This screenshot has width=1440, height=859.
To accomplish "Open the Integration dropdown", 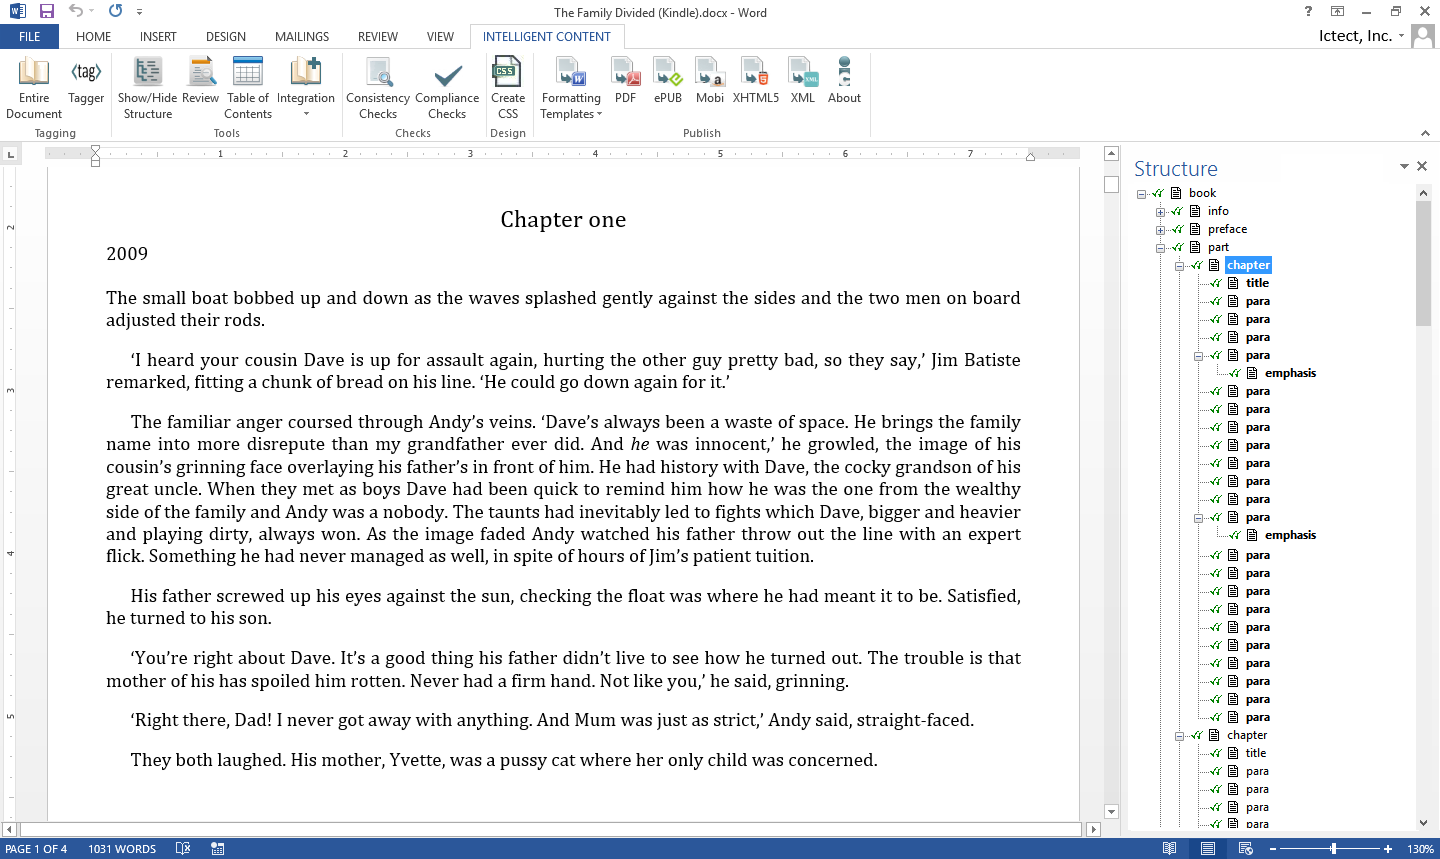I will tap(306, 88).
